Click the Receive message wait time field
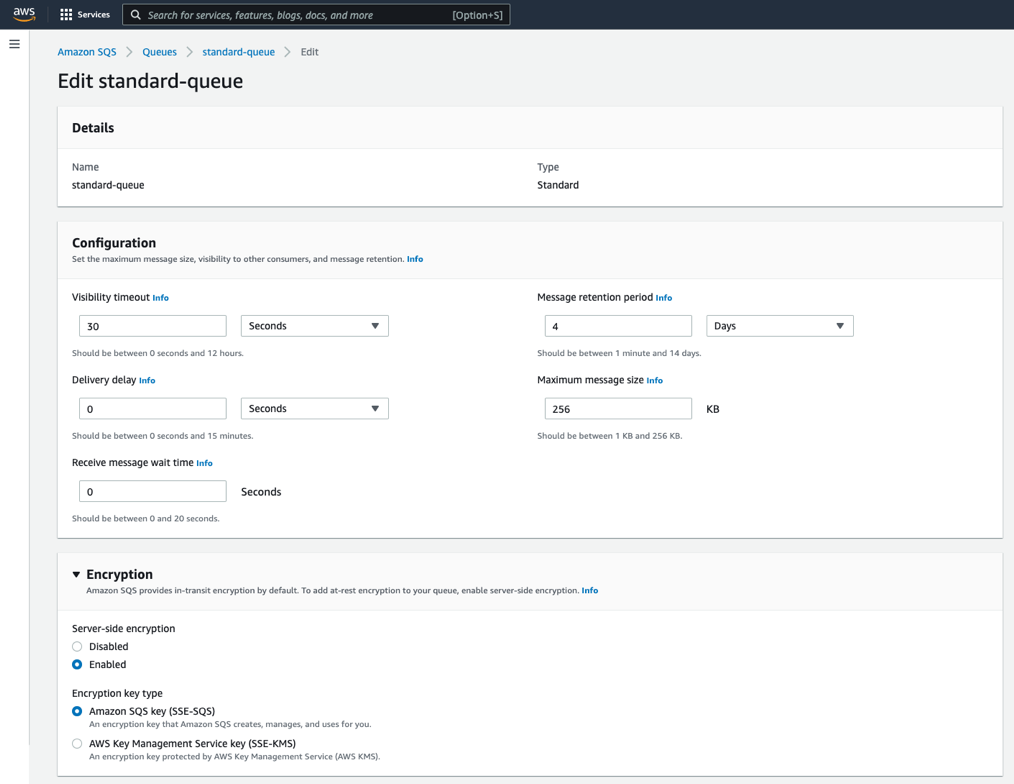 [x=153, y=491]
